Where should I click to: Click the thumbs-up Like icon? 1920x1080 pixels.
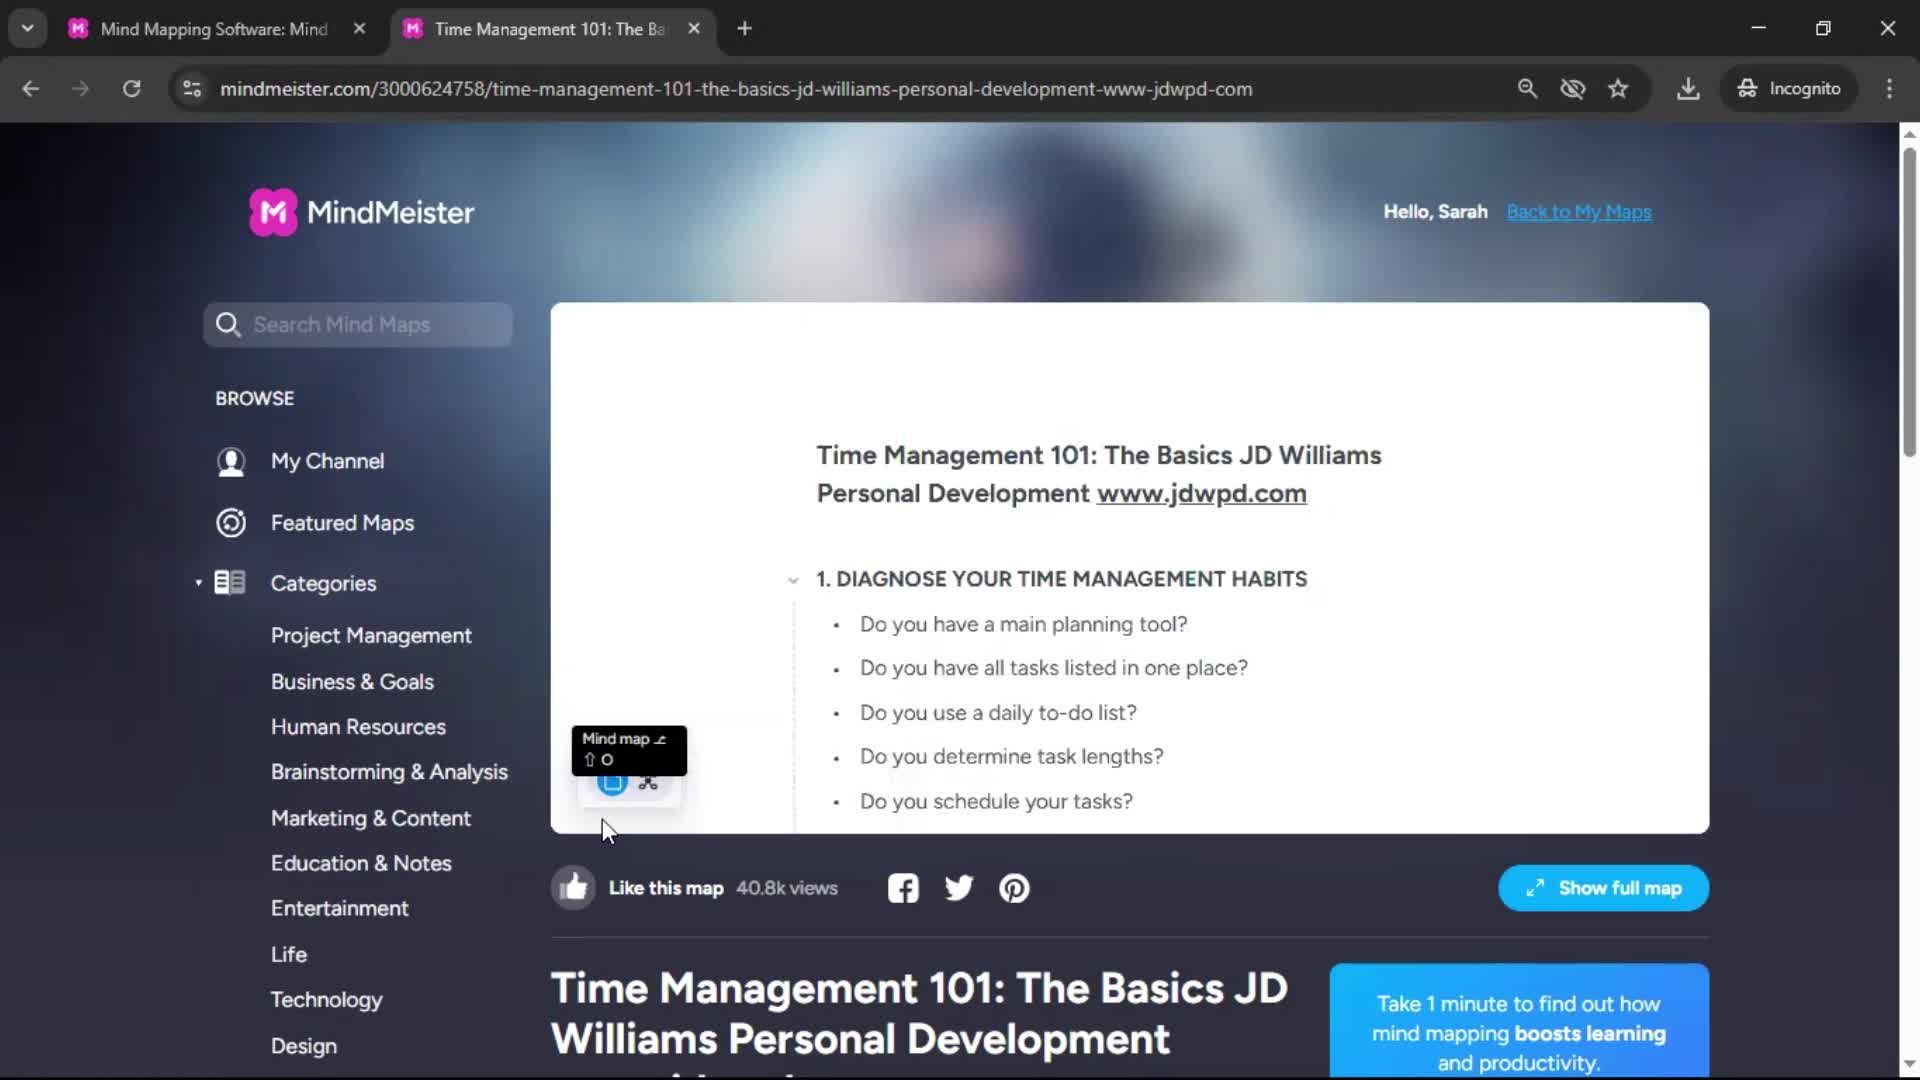click(574, 888)
